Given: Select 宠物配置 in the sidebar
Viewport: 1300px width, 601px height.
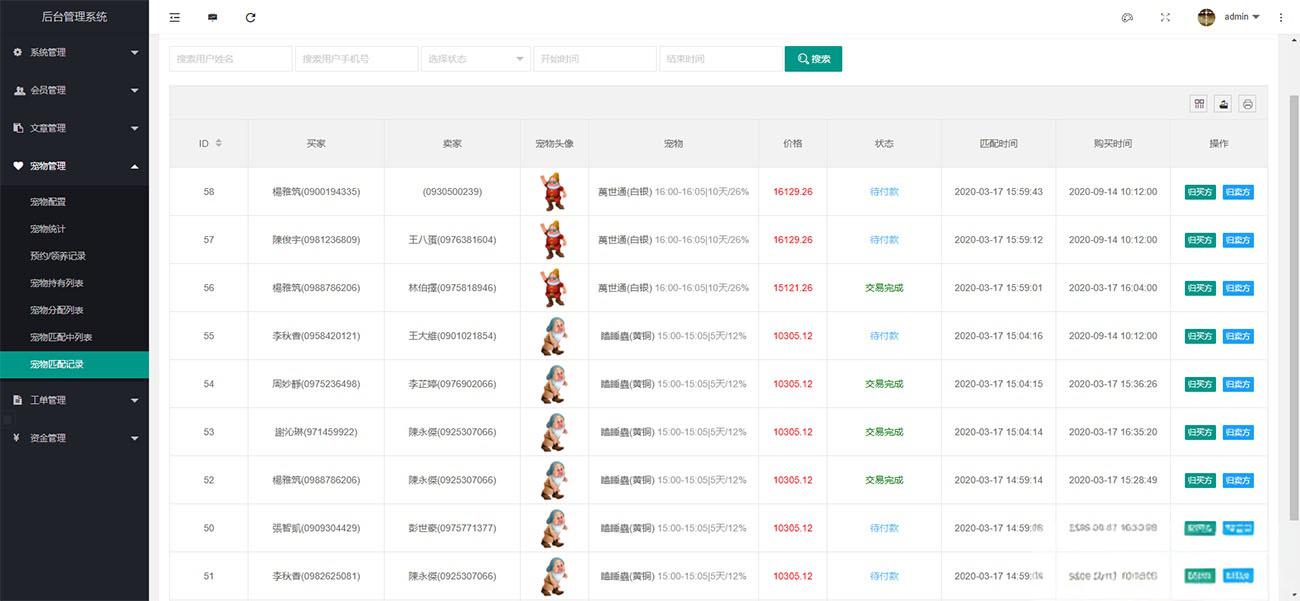Looking at the screenshot, I should point(48,202).
